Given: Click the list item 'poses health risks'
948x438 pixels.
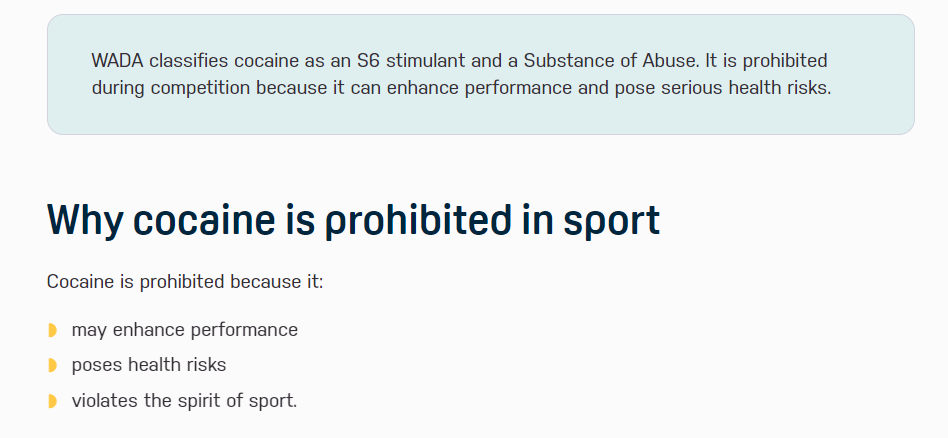Looking at the screenshot, I should tap(149, 365).
